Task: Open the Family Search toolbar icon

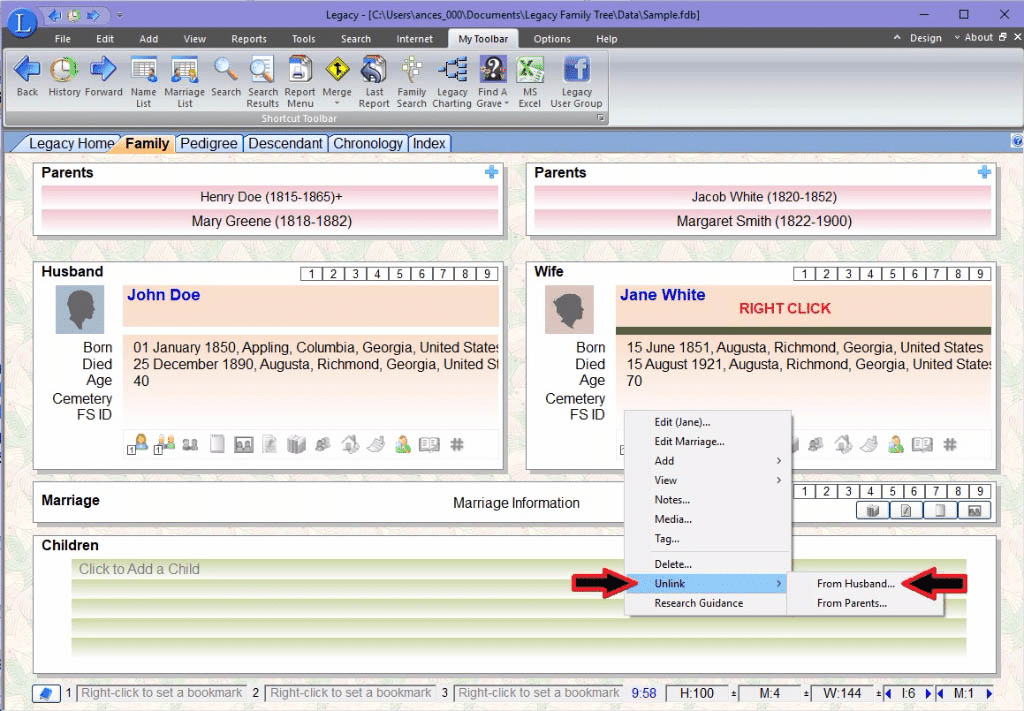Action: pyautogui.click(x=411, y=69)
